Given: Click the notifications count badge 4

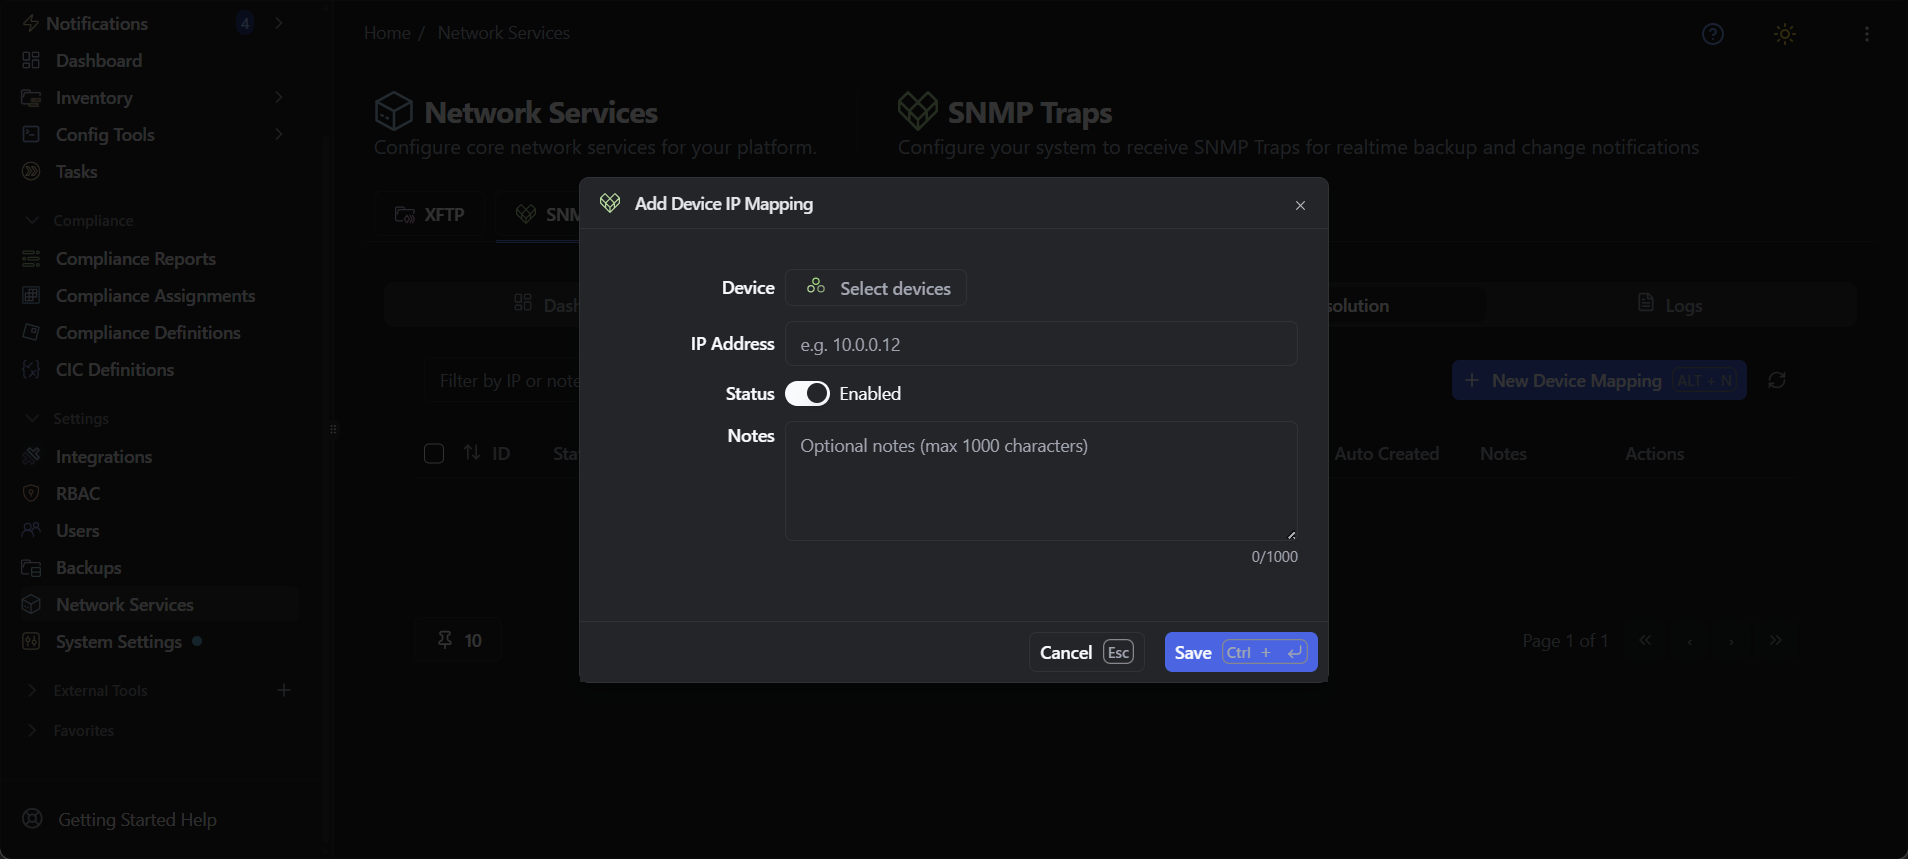Looking at the screenshot, I should tap(245, 23).
